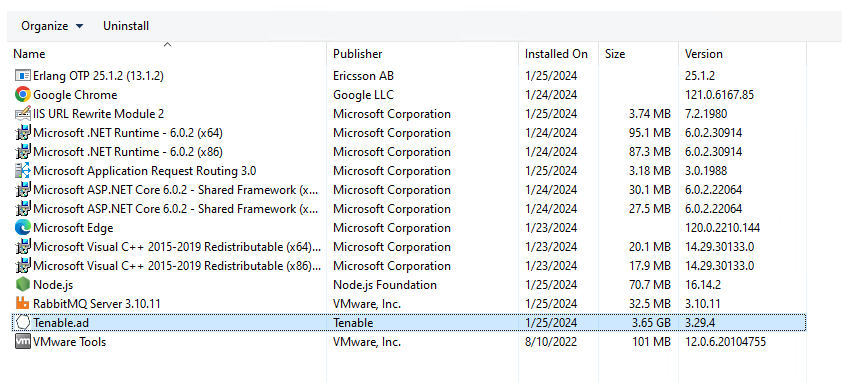842x382 pixels.
Task: Click the Microsoft Edge icon
Action: 23,228
